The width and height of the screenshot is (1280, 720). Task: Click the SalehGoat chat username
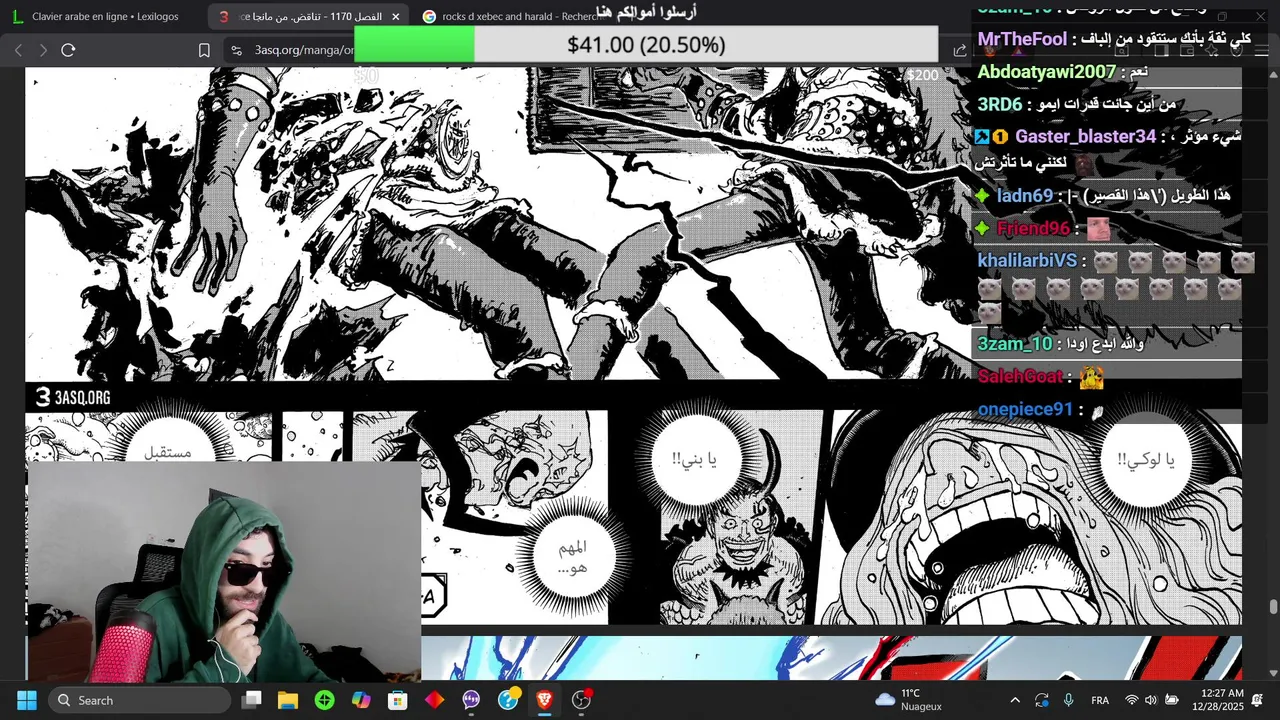(1020, 376)
